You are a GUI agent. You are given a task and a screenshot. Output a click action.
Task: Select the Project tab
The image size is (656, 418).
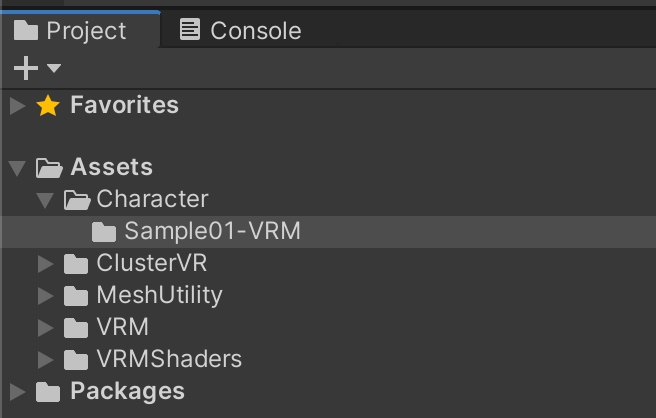tap(70, 30)
